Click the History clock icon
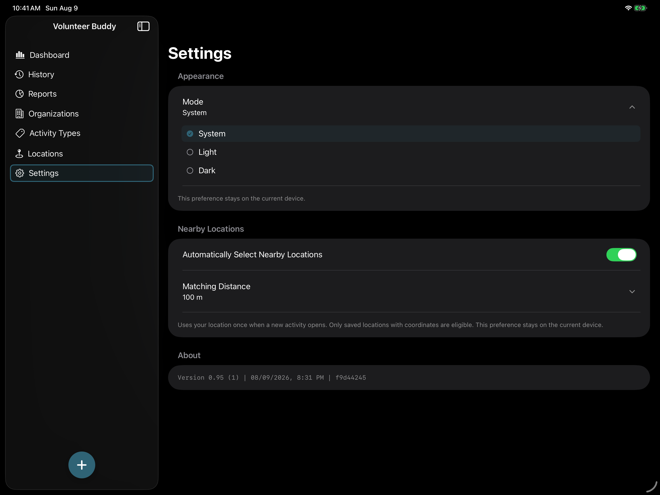The width and height of the screenshot is (660, 495). coord(19,75)
